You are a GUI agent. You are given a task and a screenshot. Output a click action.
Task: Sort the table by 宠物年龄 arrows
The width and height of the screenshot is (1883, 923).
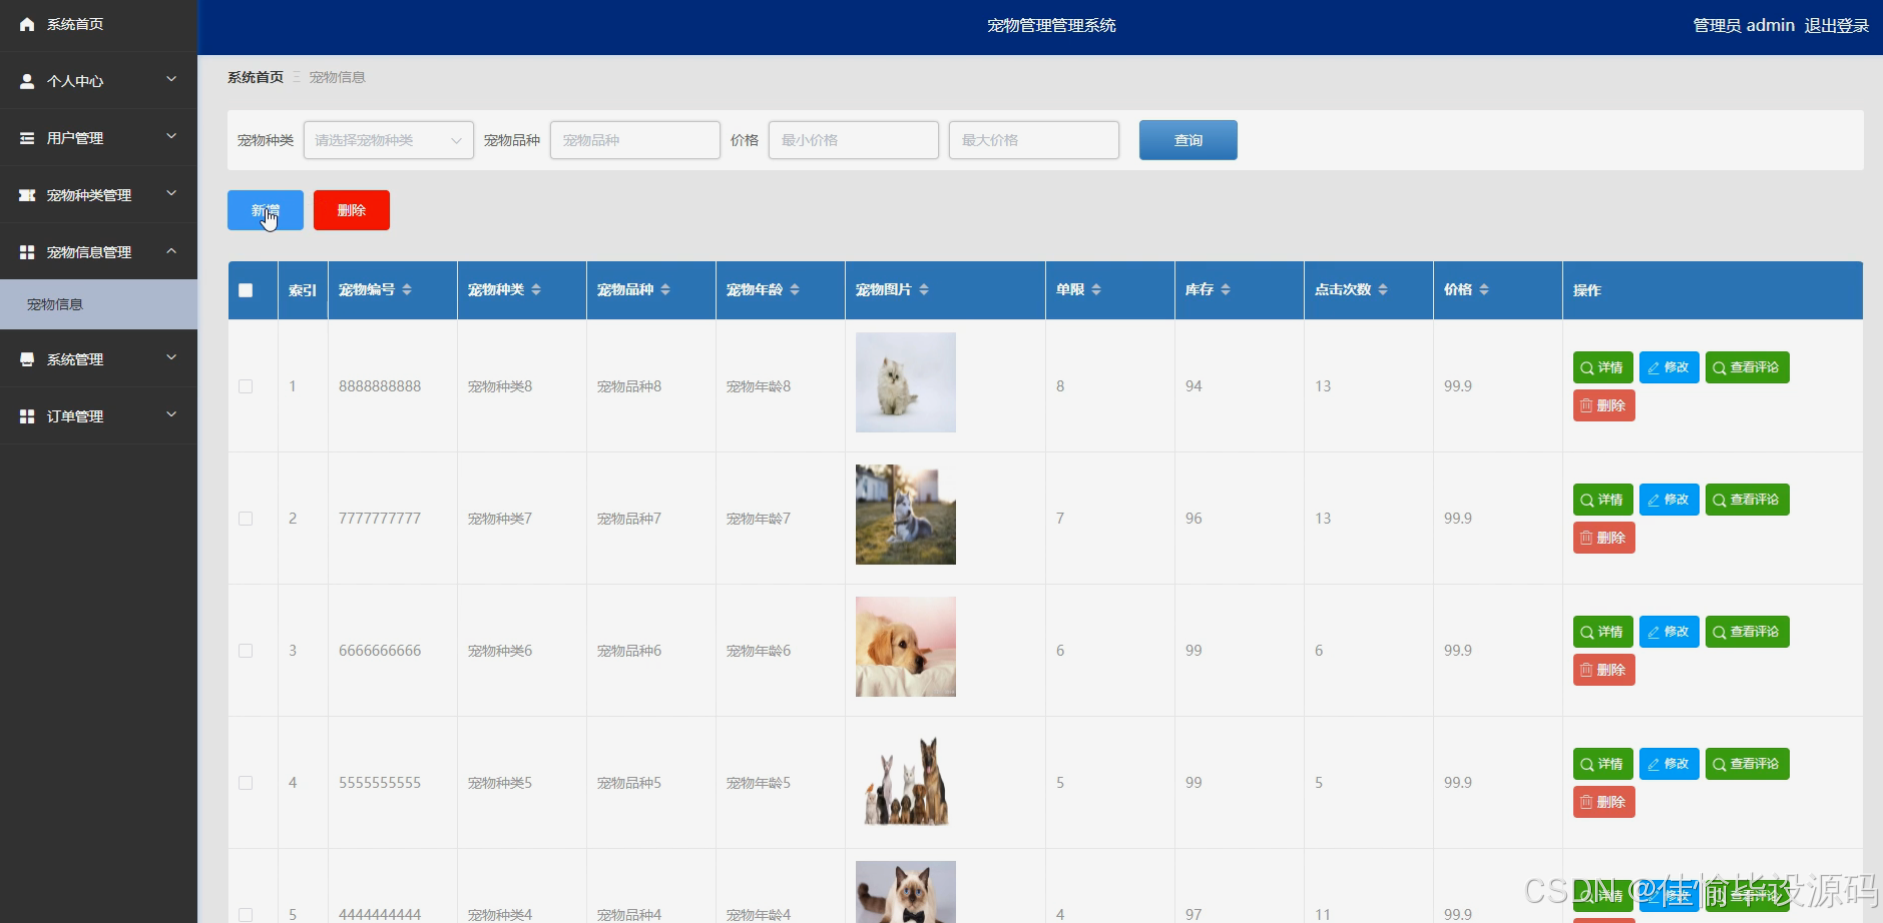click(795, 290)
